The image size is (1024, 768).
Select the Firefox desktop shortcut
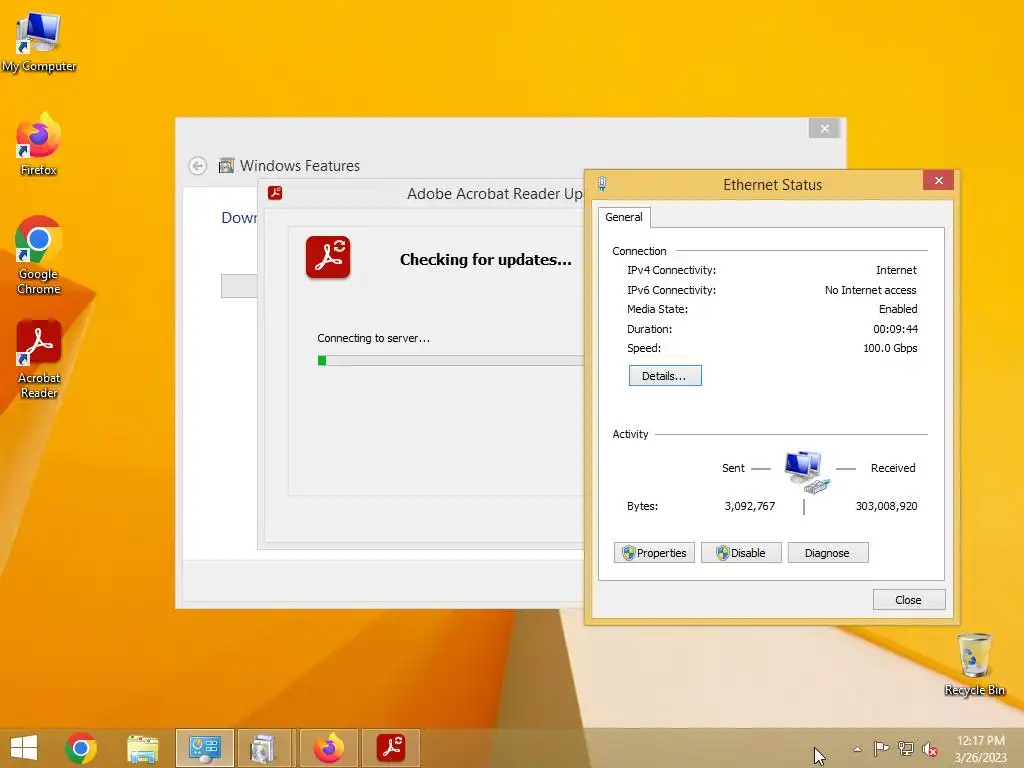pyautogui.click(x=39, y=145)
